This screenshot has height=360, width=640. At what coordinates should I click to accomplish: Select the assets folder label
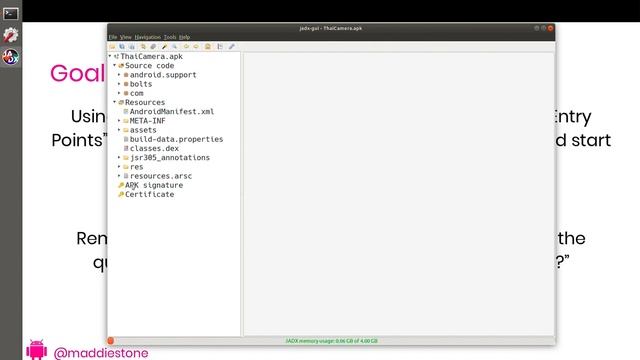click(x=143, y=130)
